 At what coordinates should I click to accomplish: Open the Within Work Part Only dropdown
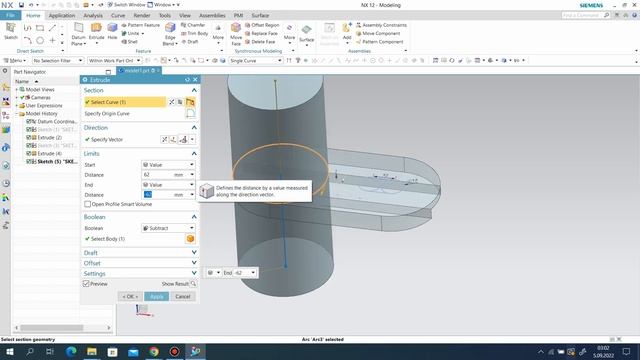114,60
